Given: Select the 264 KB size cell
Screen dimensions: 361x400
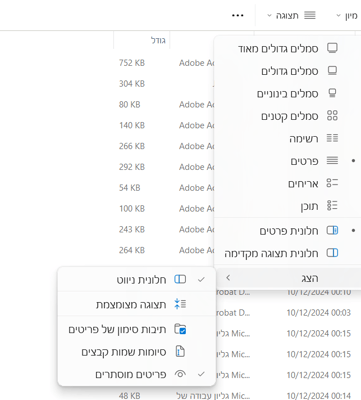Looking at the screenshot, I should (x=132, y=250).
